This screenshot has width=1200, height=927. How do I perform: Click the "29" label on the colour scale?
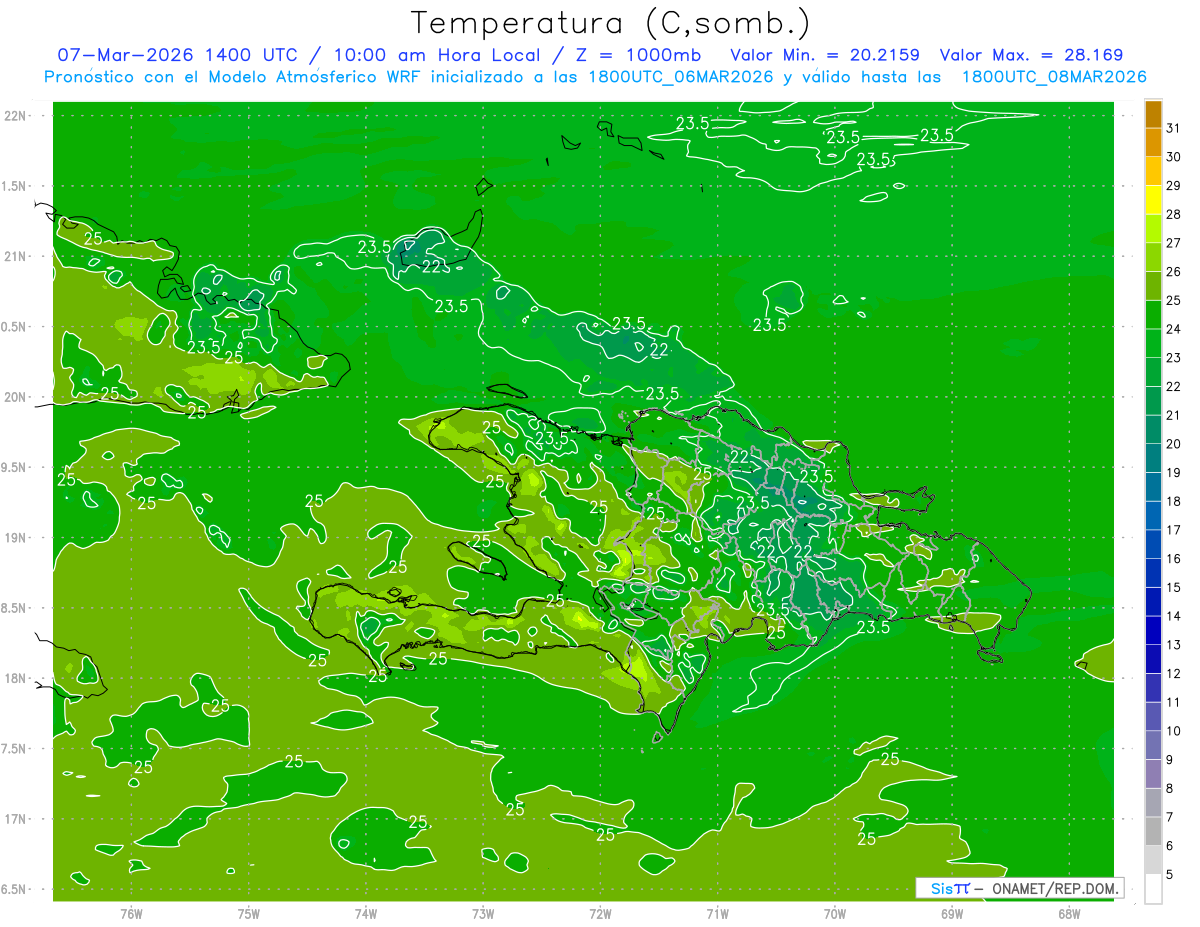[x=1174, y=186]
